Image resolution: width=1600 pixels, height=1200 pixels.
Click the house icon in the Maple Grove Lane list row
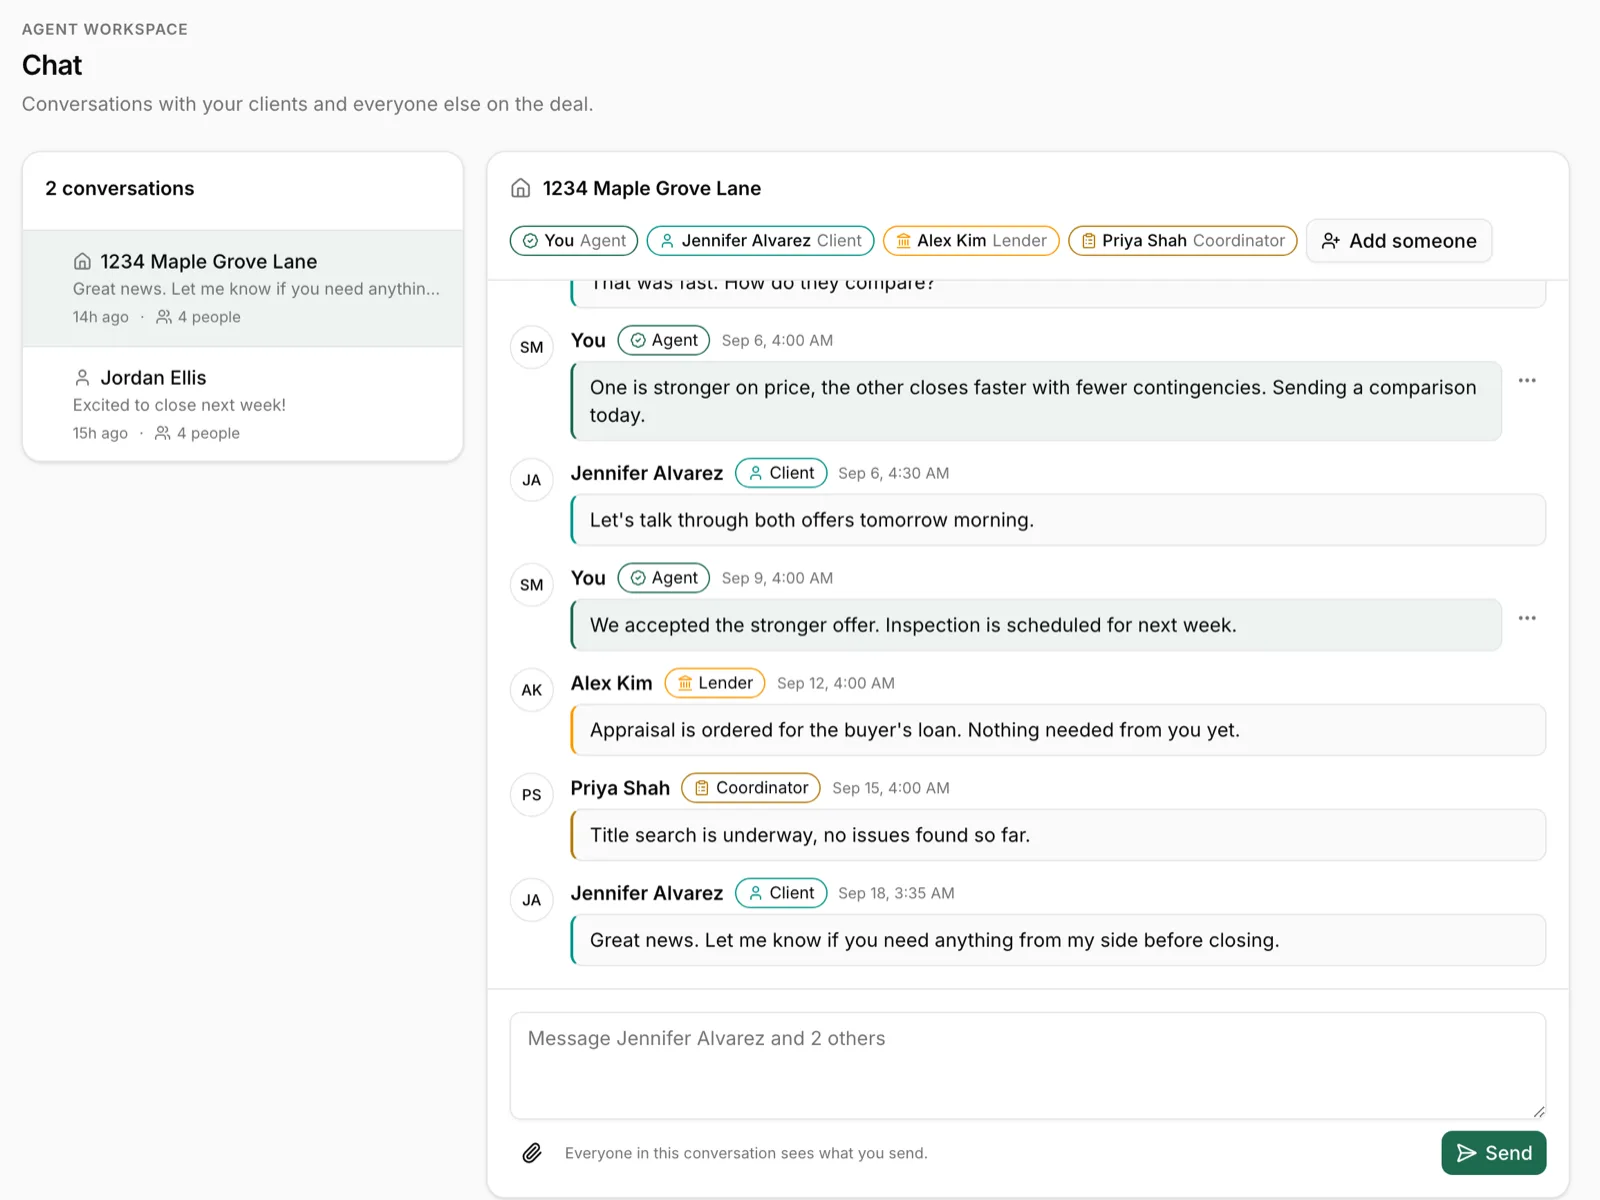point(82,261)
